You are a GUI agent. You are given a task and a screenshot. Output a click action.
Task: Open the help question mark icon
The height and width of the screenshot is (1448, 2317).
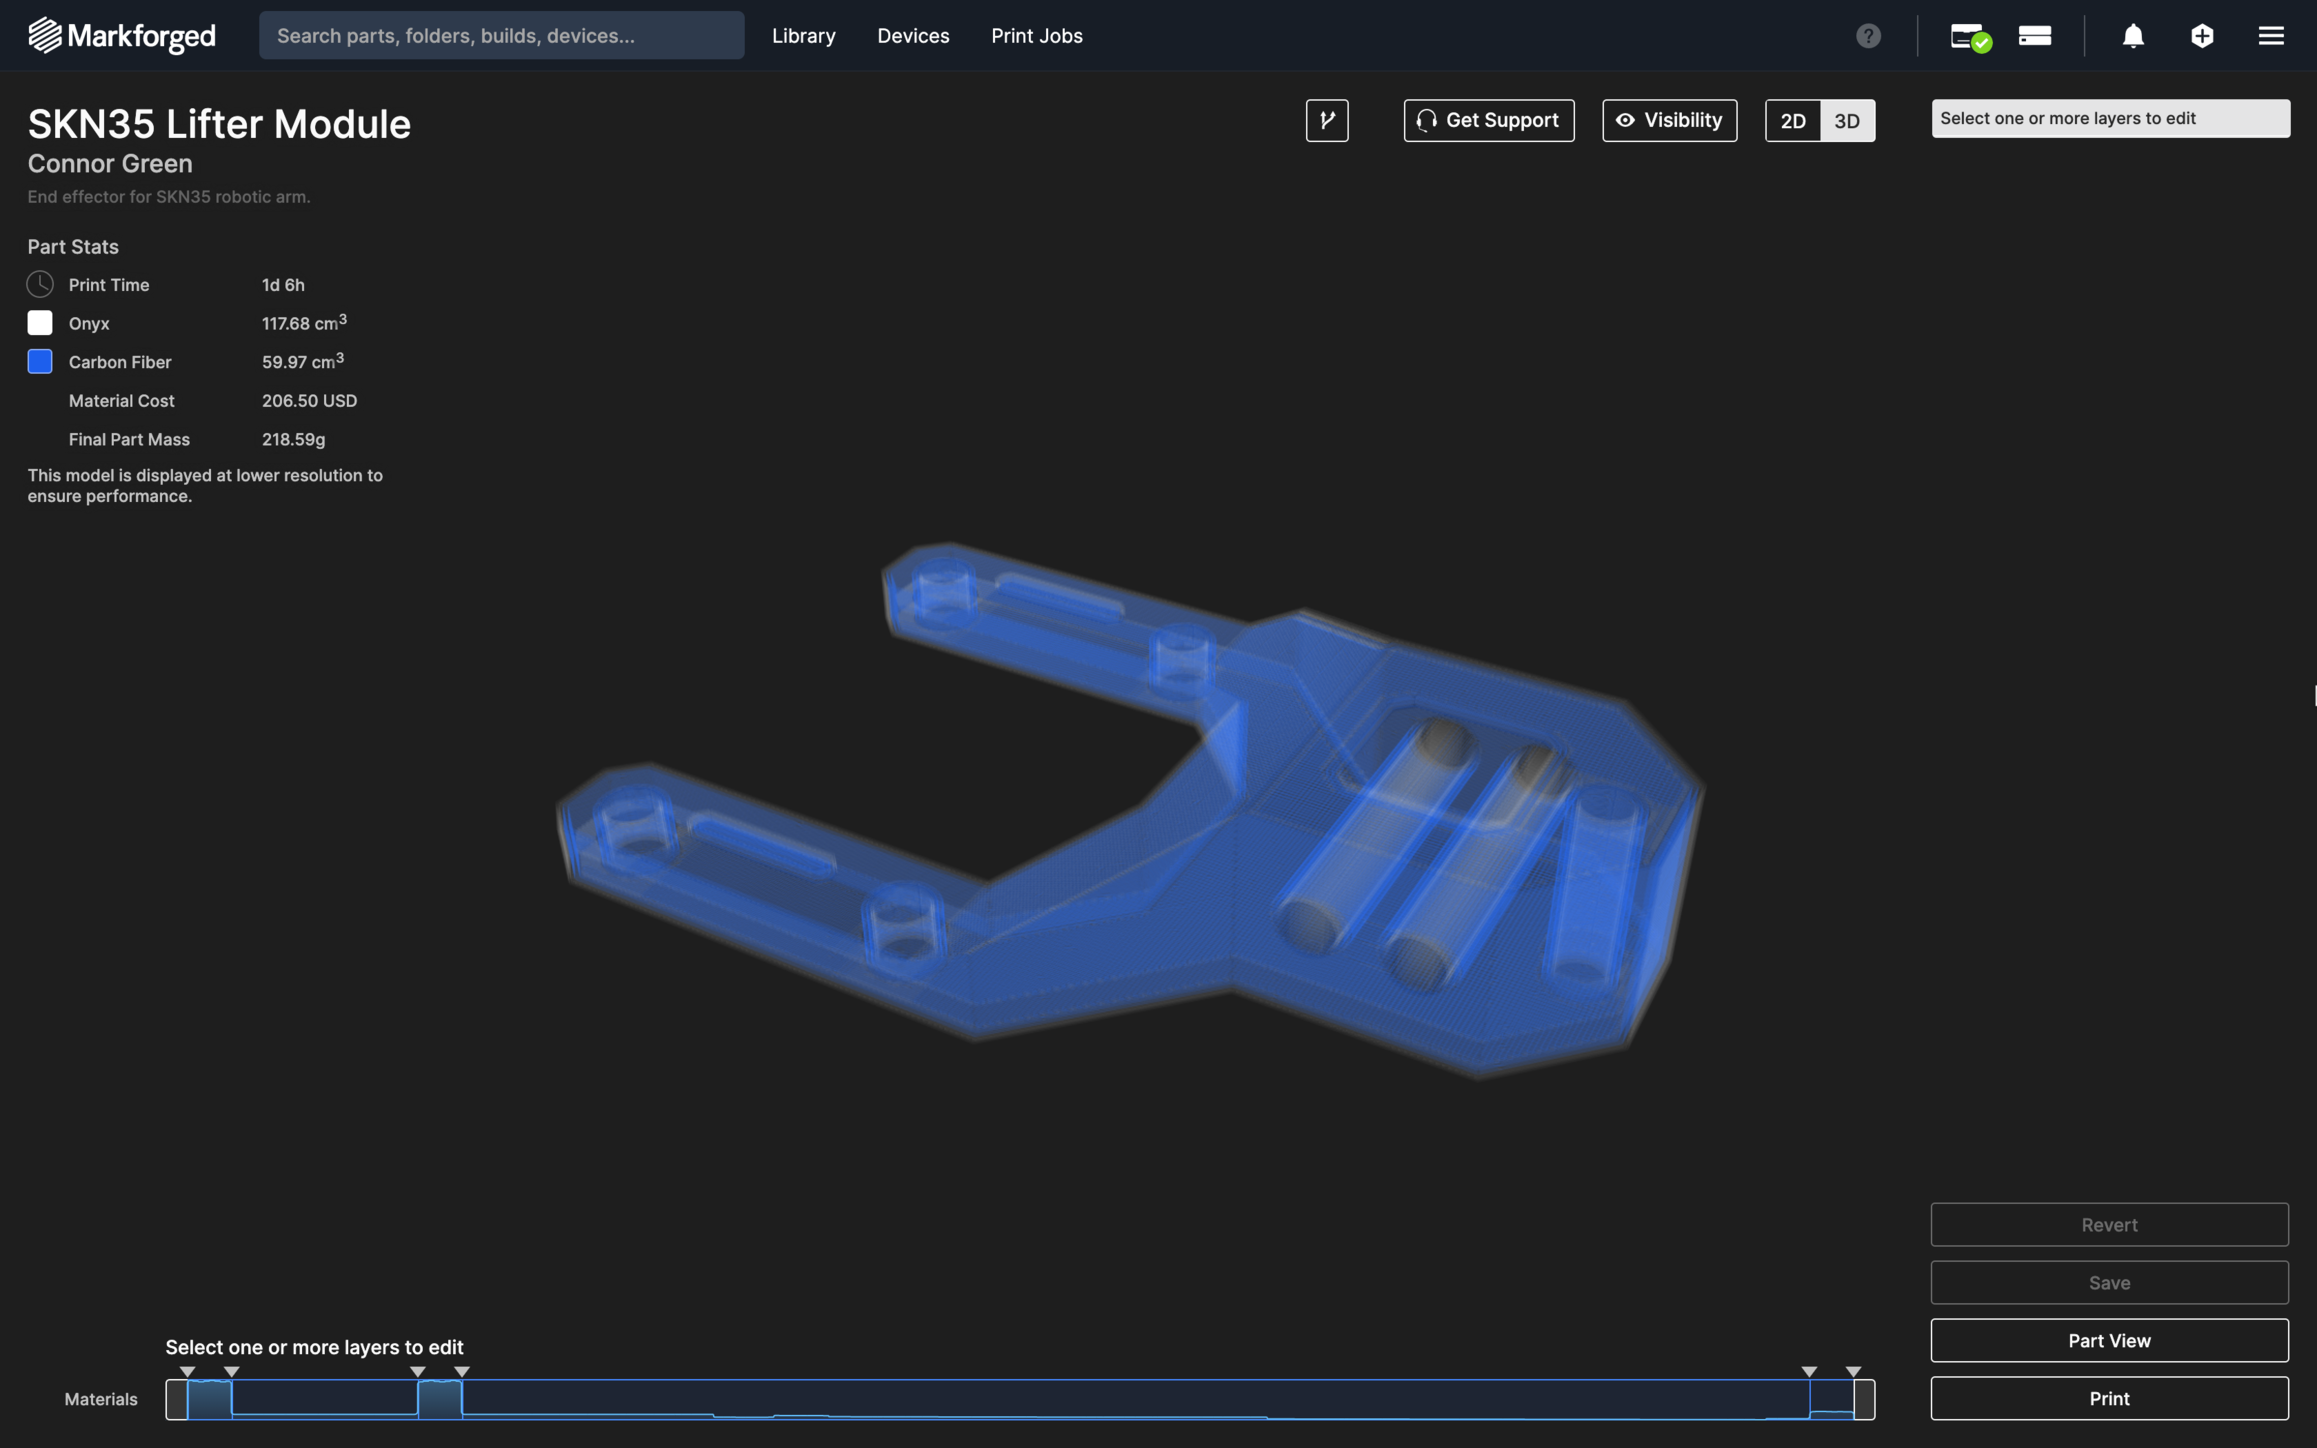pos(1867,36)
